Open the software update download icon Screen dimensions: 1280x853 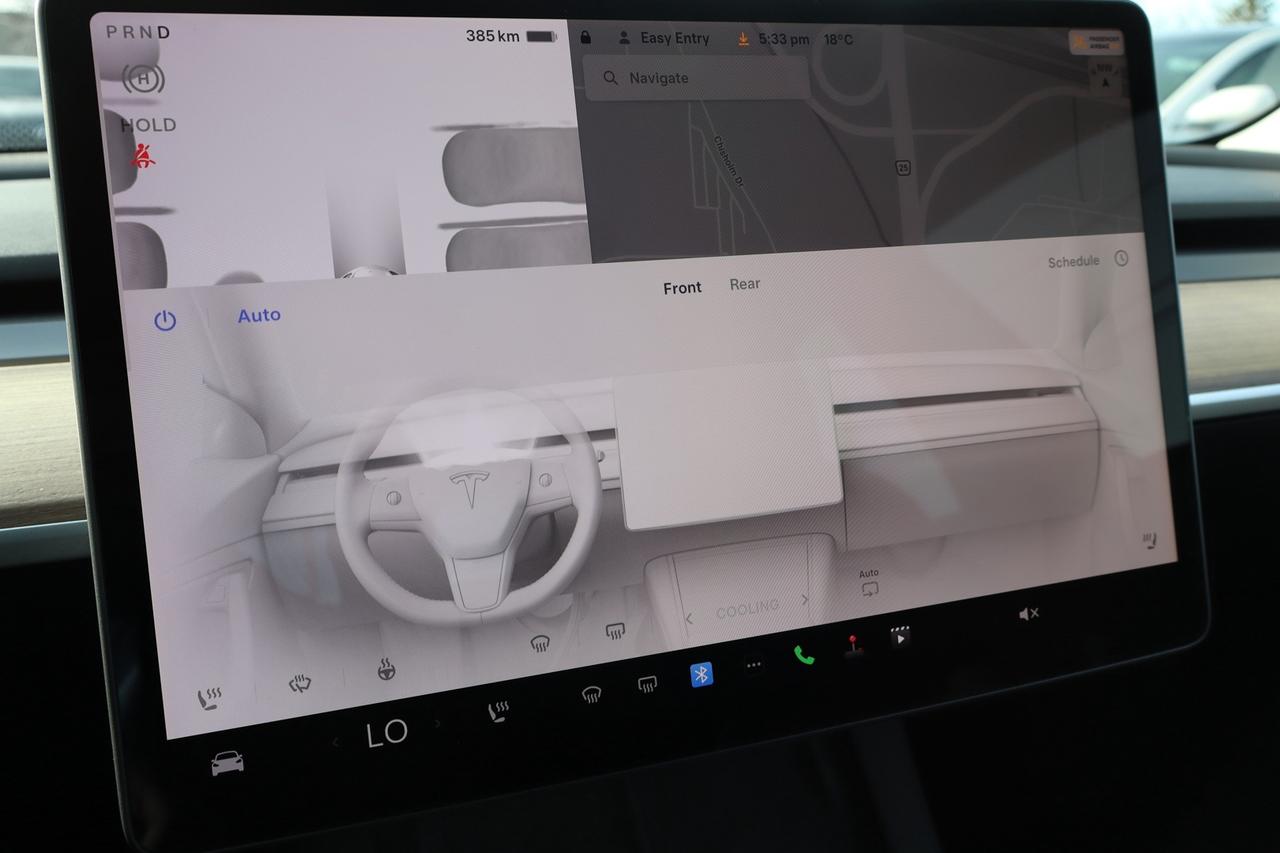(743, 39)
